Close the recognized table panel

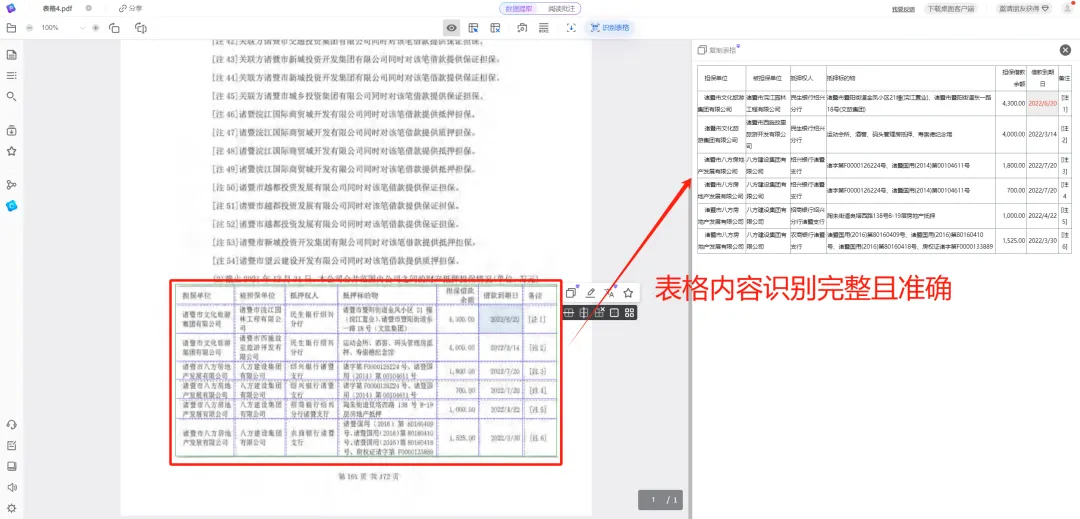click(1066, 50)
